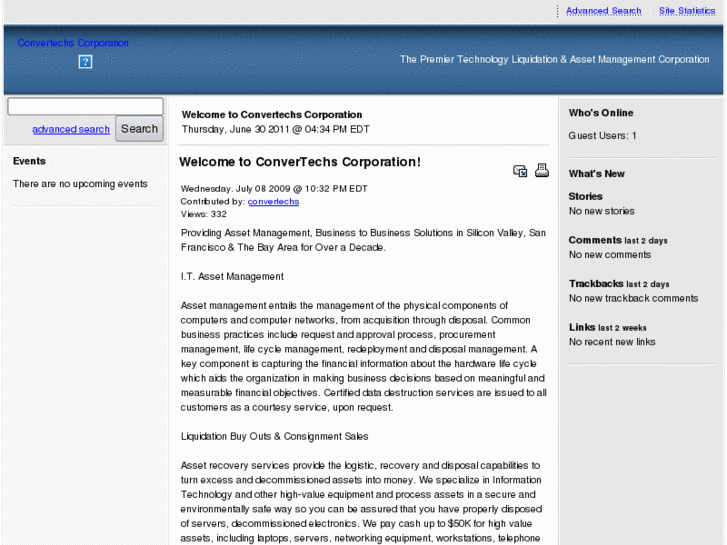Screen dimensions: 727x545
Task: Click the sidebar advanced search link
Action: click(71, 129)
